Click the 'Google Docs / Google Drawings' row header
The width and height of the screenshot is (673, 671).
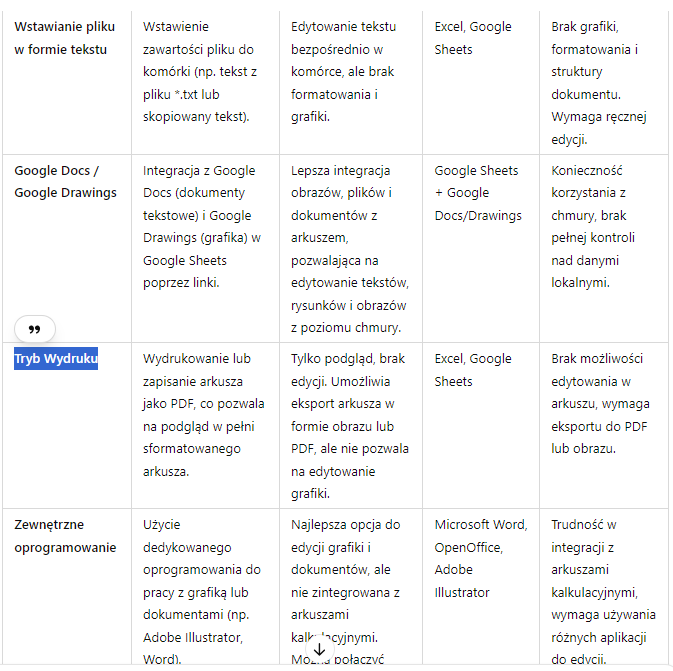point(65,182)
